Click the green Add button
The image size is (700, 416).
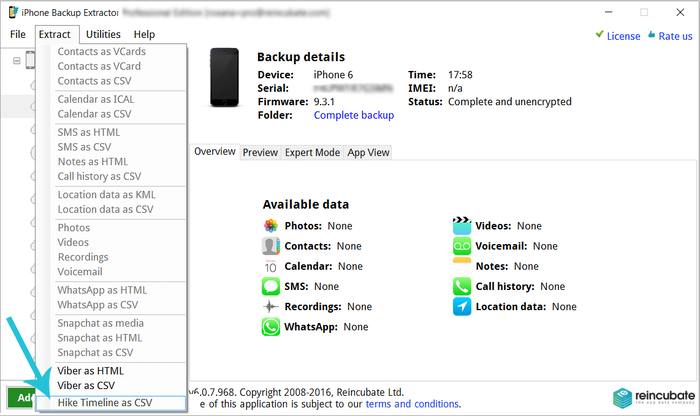point(21,397)
